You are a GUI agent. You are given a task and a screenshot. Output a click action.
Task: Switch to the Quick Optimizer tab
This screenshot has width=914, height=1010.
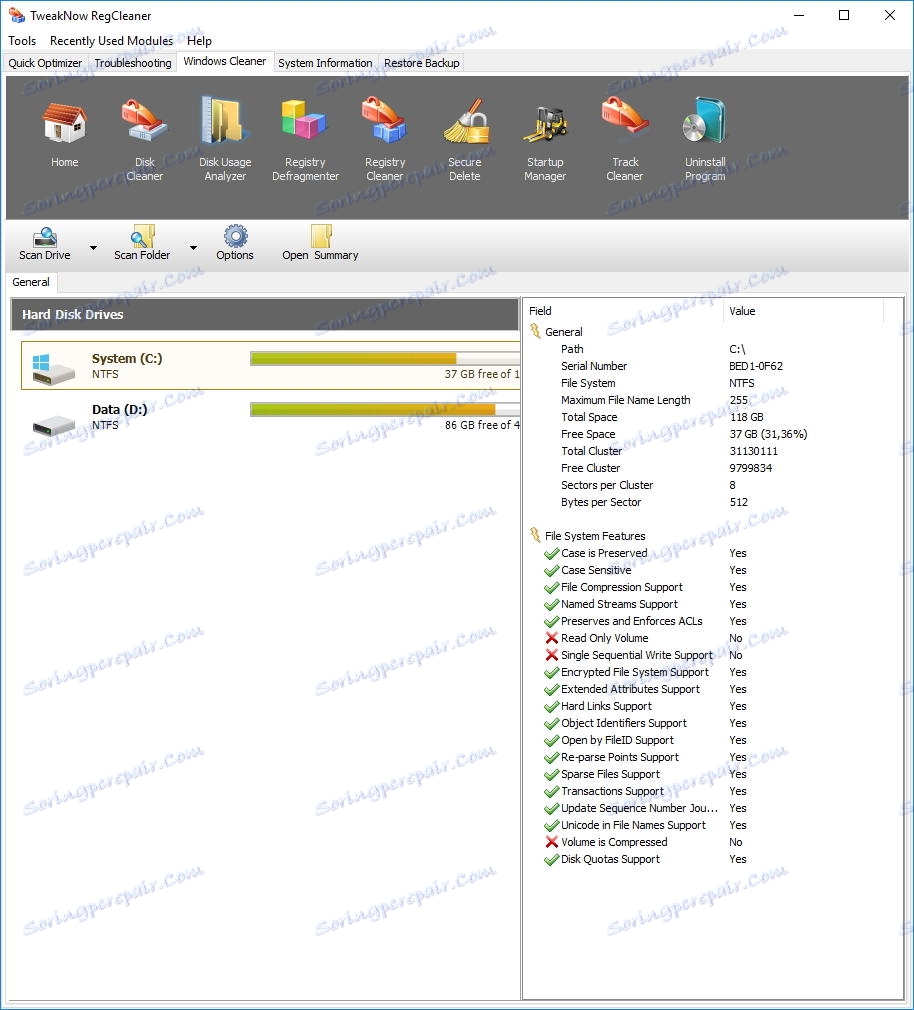pyautogui.click(x=45, y=63)
